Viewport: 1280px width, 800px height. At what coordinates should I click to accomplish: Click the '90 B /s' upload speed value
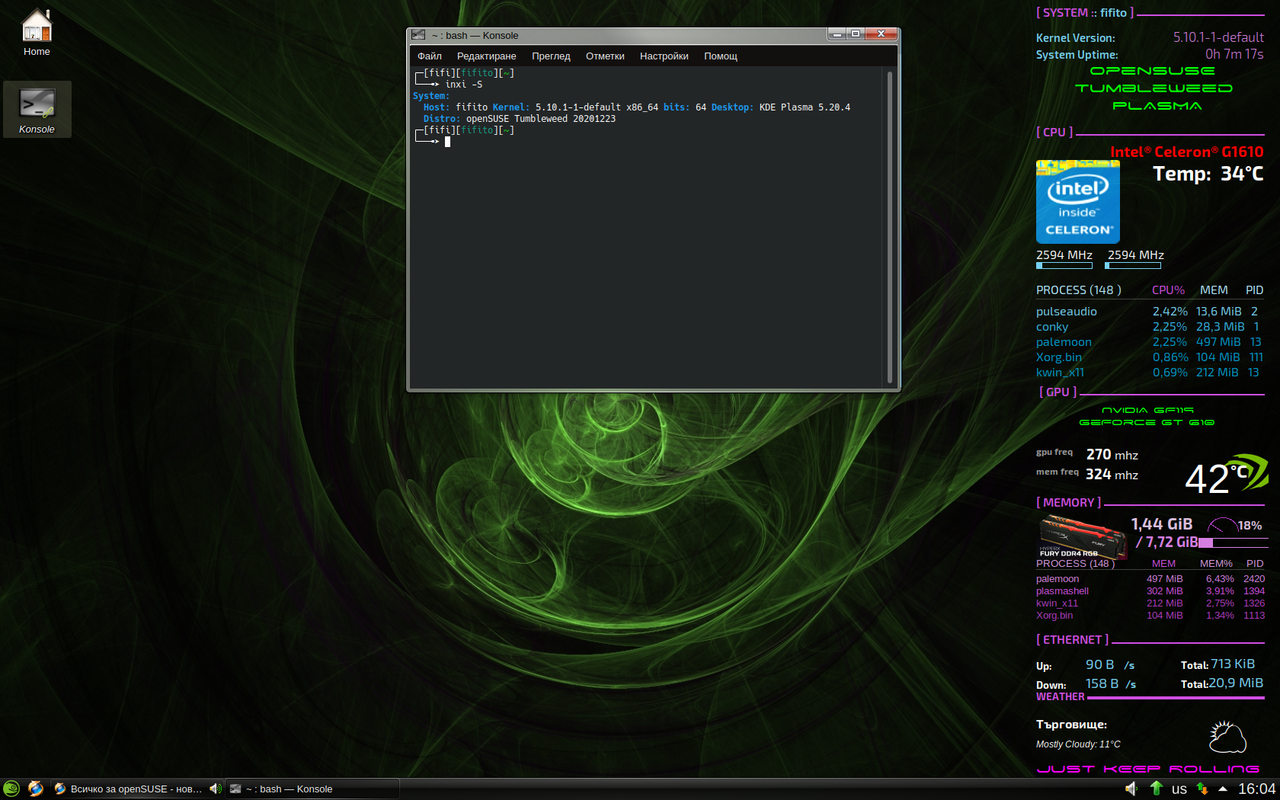tap(1110, 664)
